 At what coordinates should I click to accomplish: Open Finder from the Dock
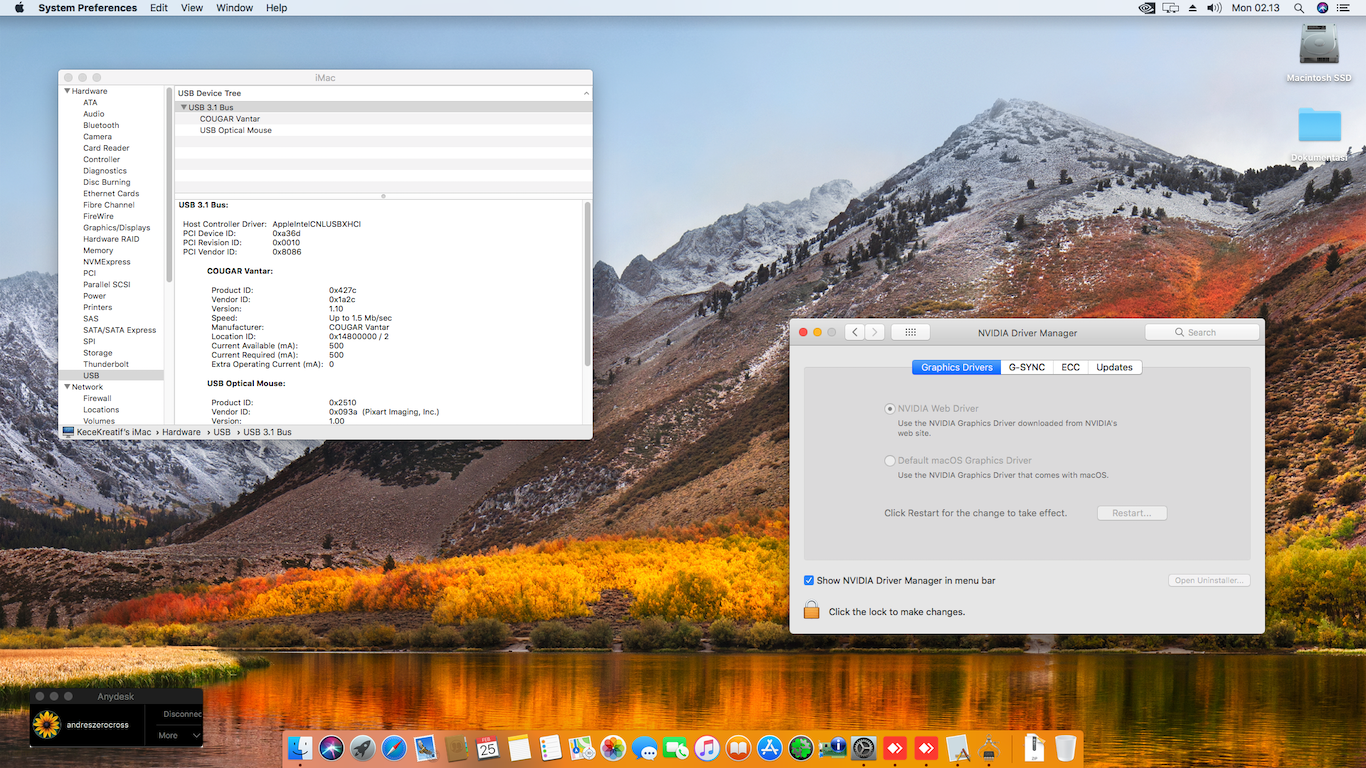300,747
